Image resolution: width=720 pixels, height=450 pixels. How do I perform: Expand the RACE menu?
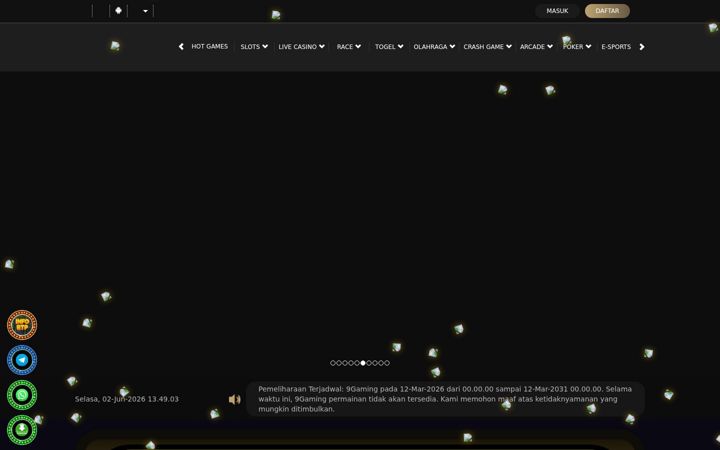[x=349, y=46]
